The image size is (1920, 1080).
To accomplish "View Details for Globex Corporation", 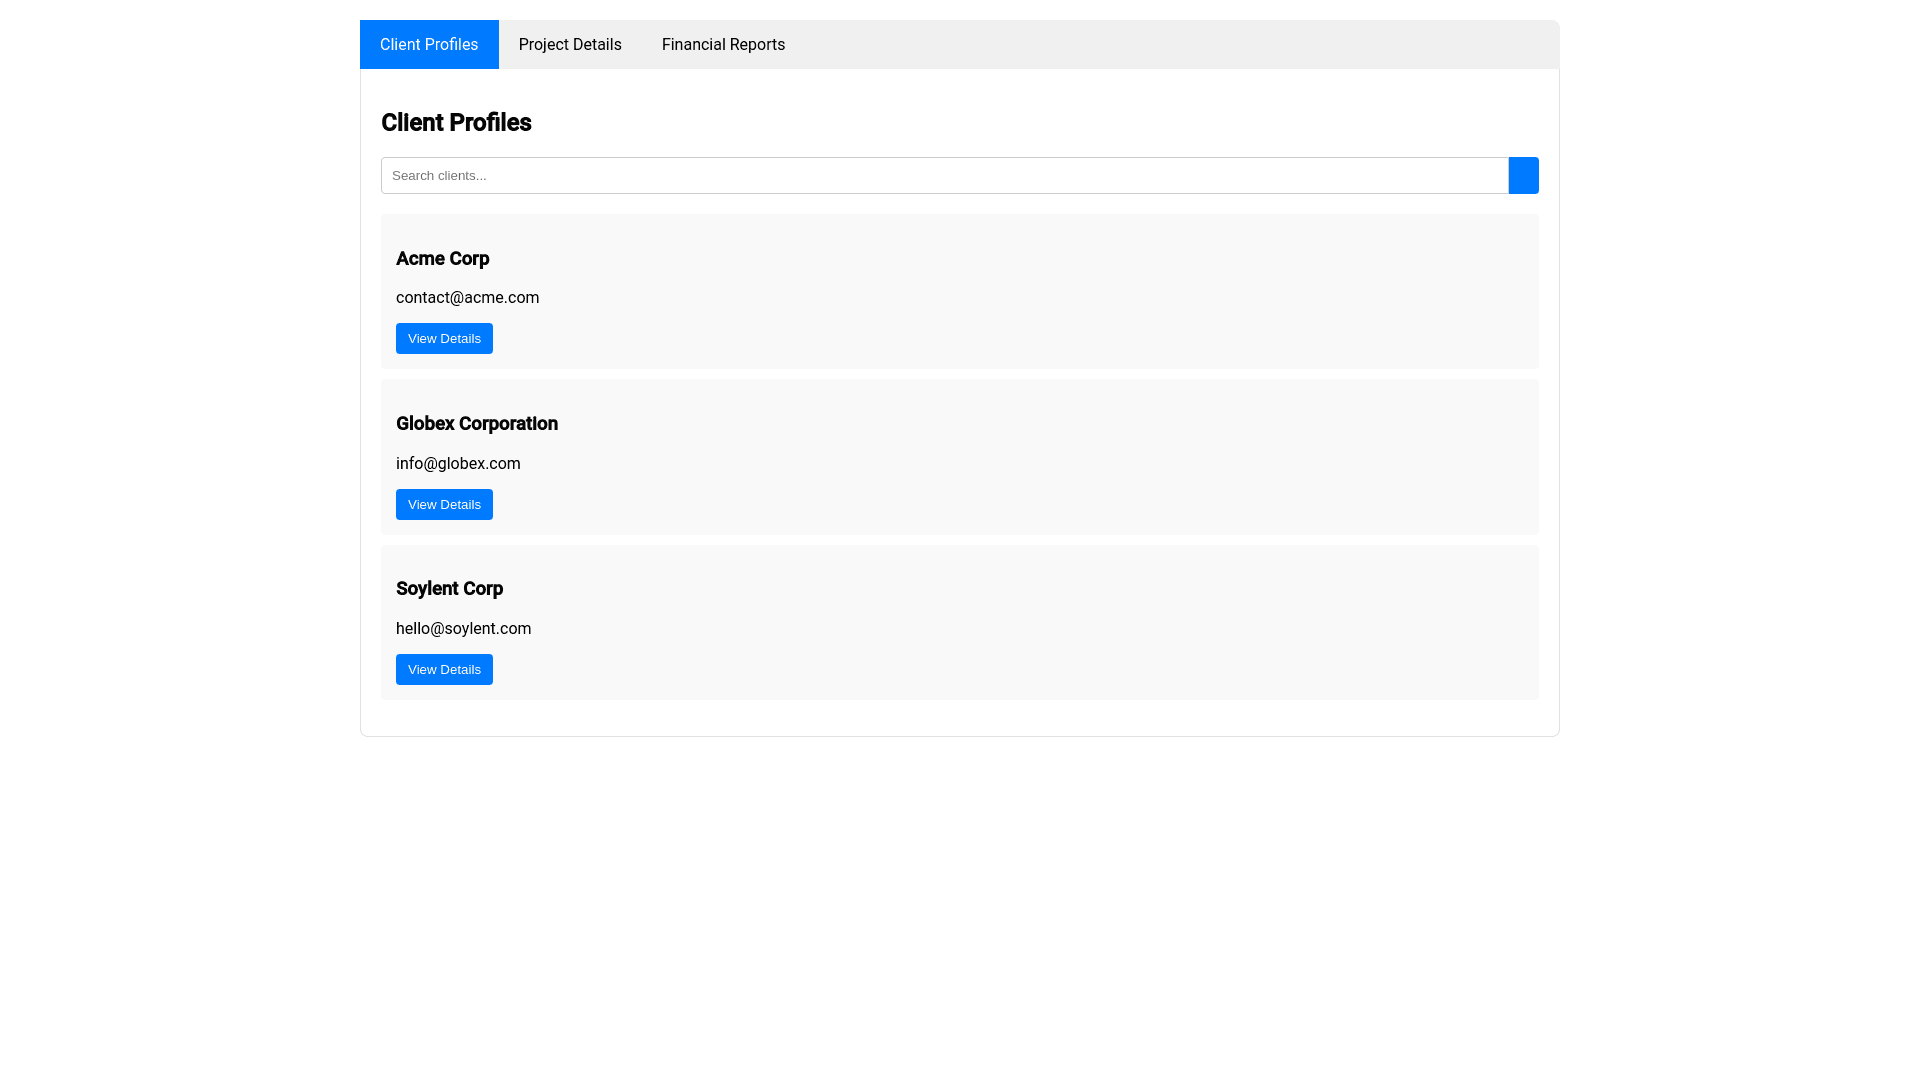I will pyautogui.click(x=444, y=504).
